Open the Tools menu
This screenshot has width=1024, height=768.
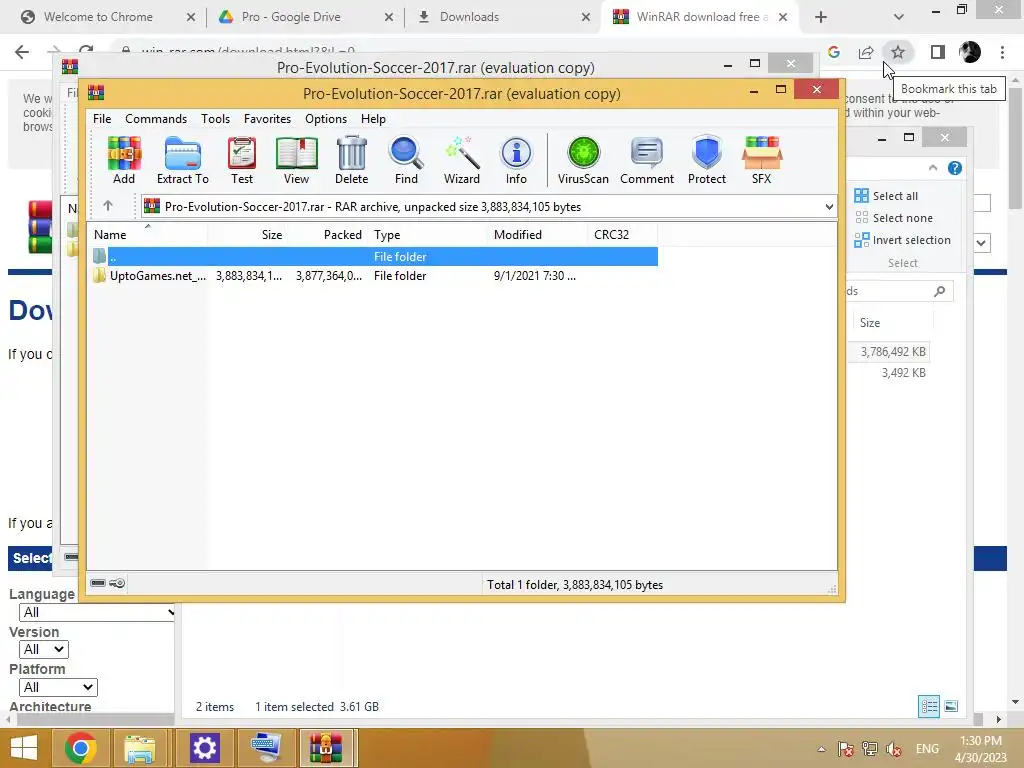pos(216,119)
